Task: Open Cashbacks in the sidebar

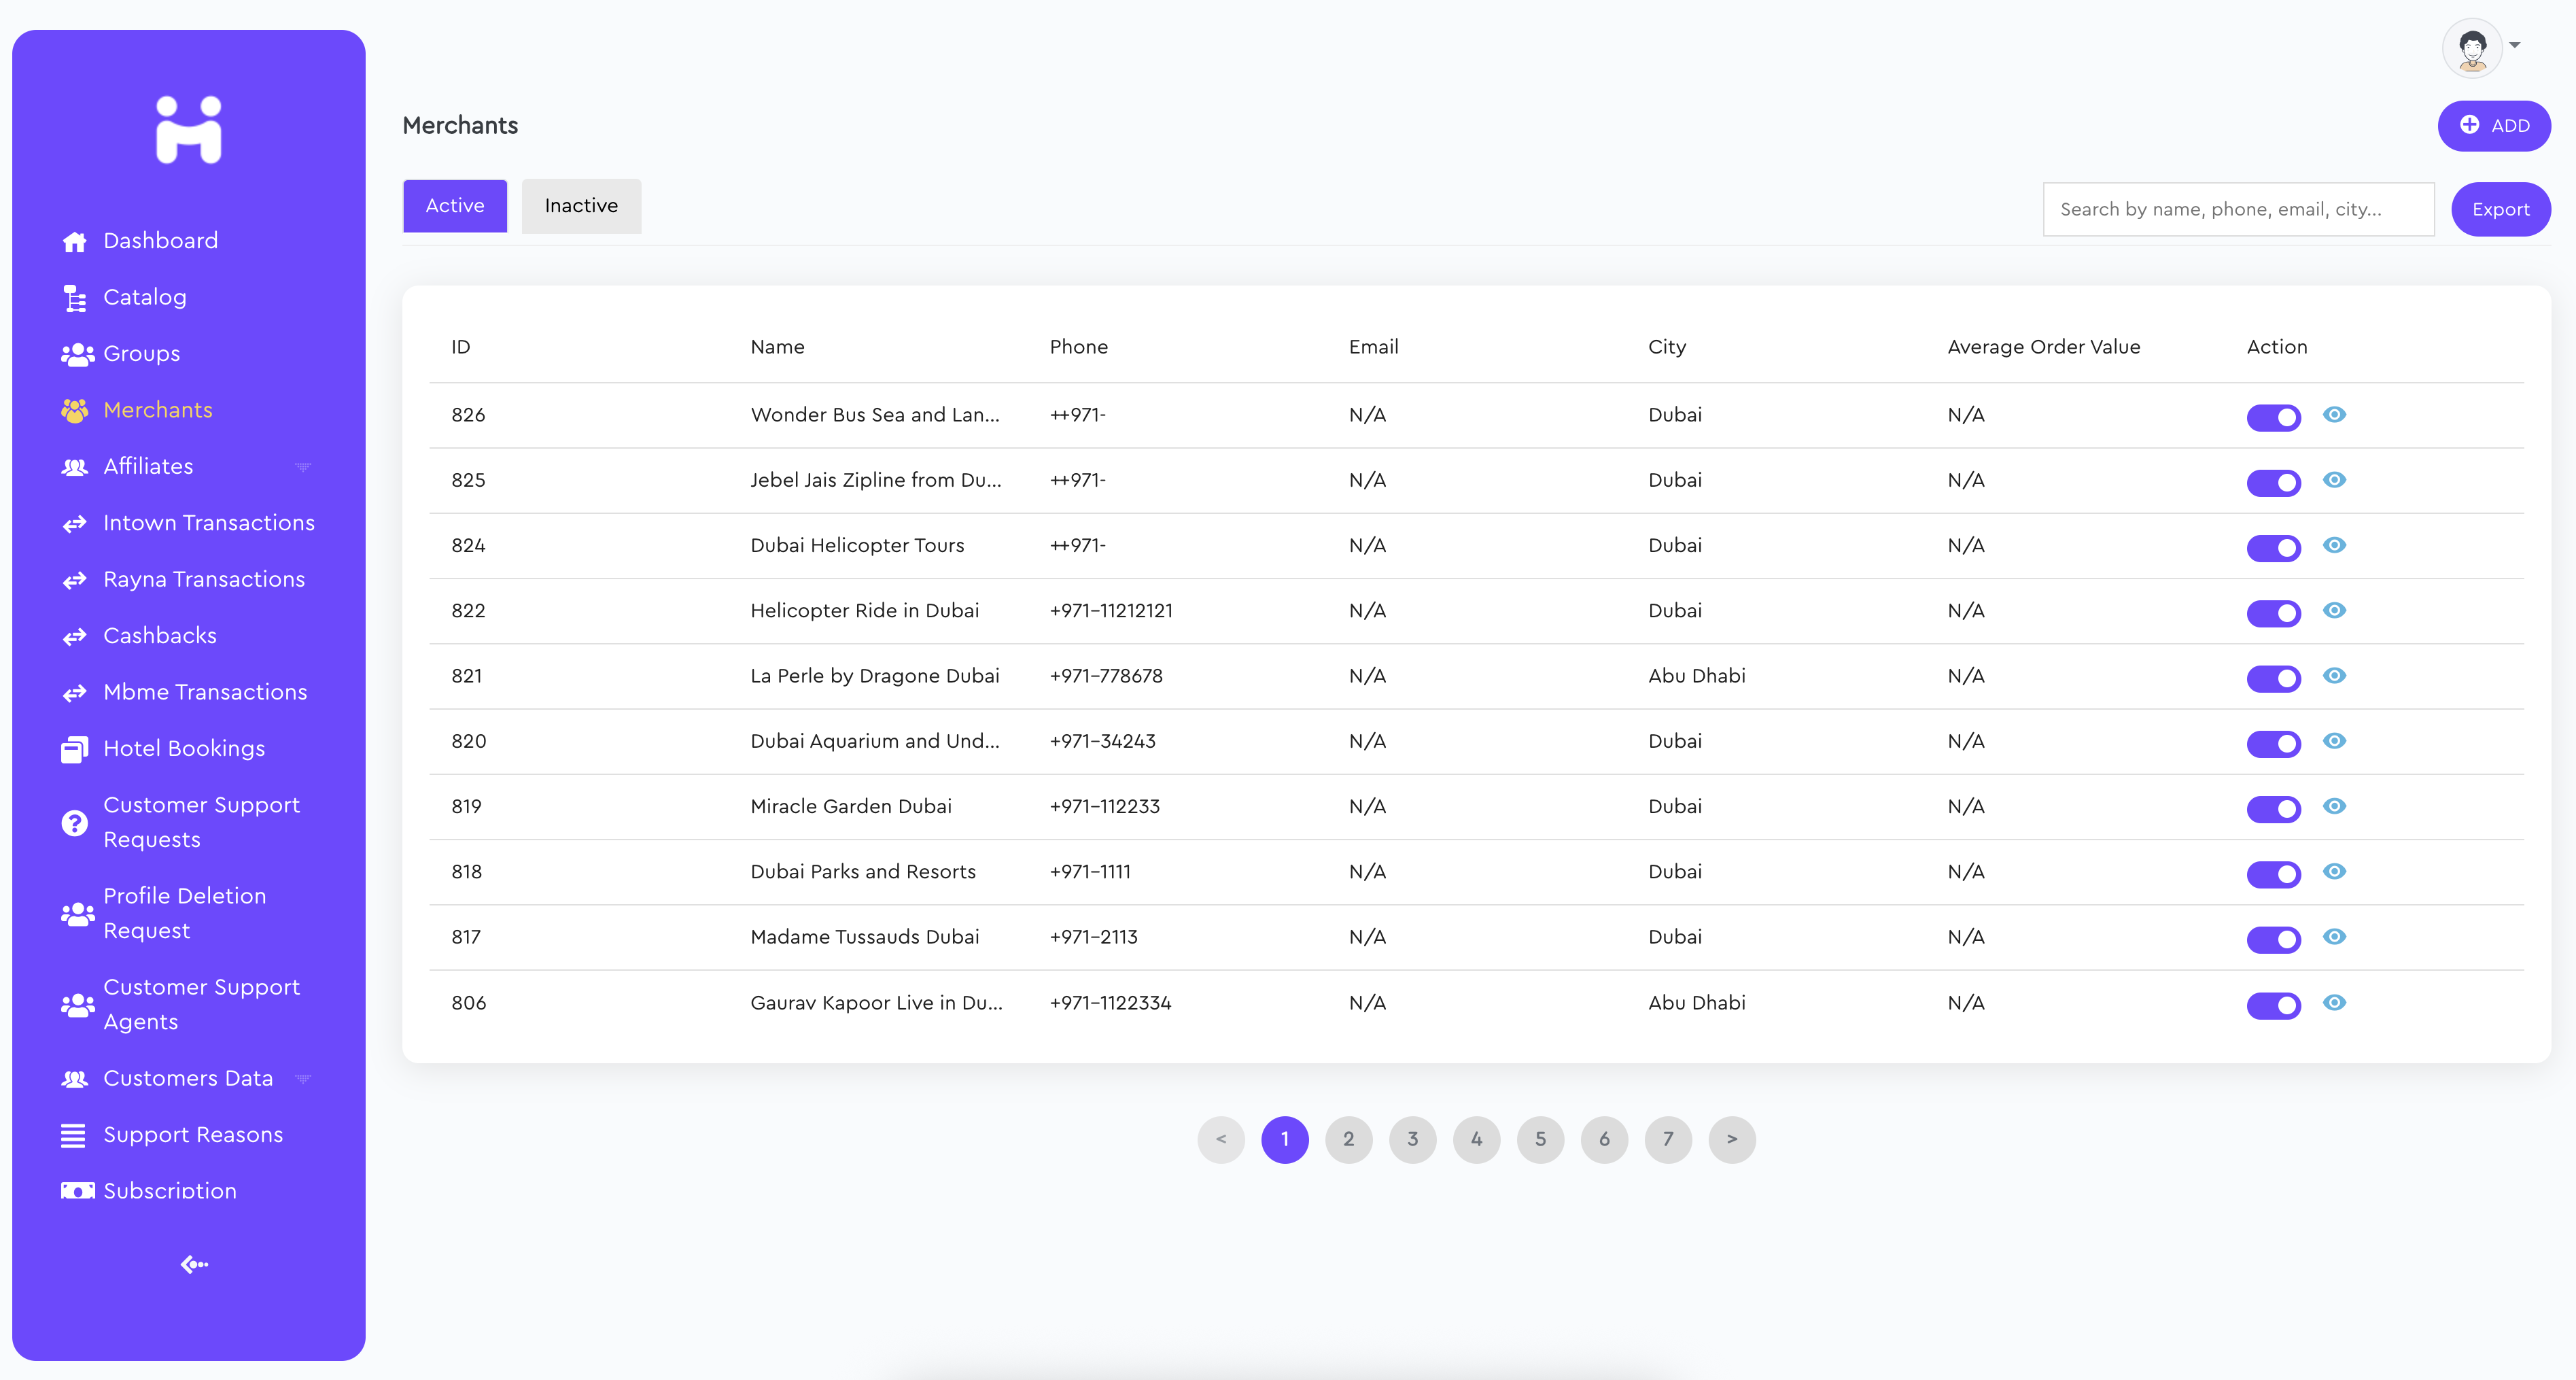Action: click(160, 636)
